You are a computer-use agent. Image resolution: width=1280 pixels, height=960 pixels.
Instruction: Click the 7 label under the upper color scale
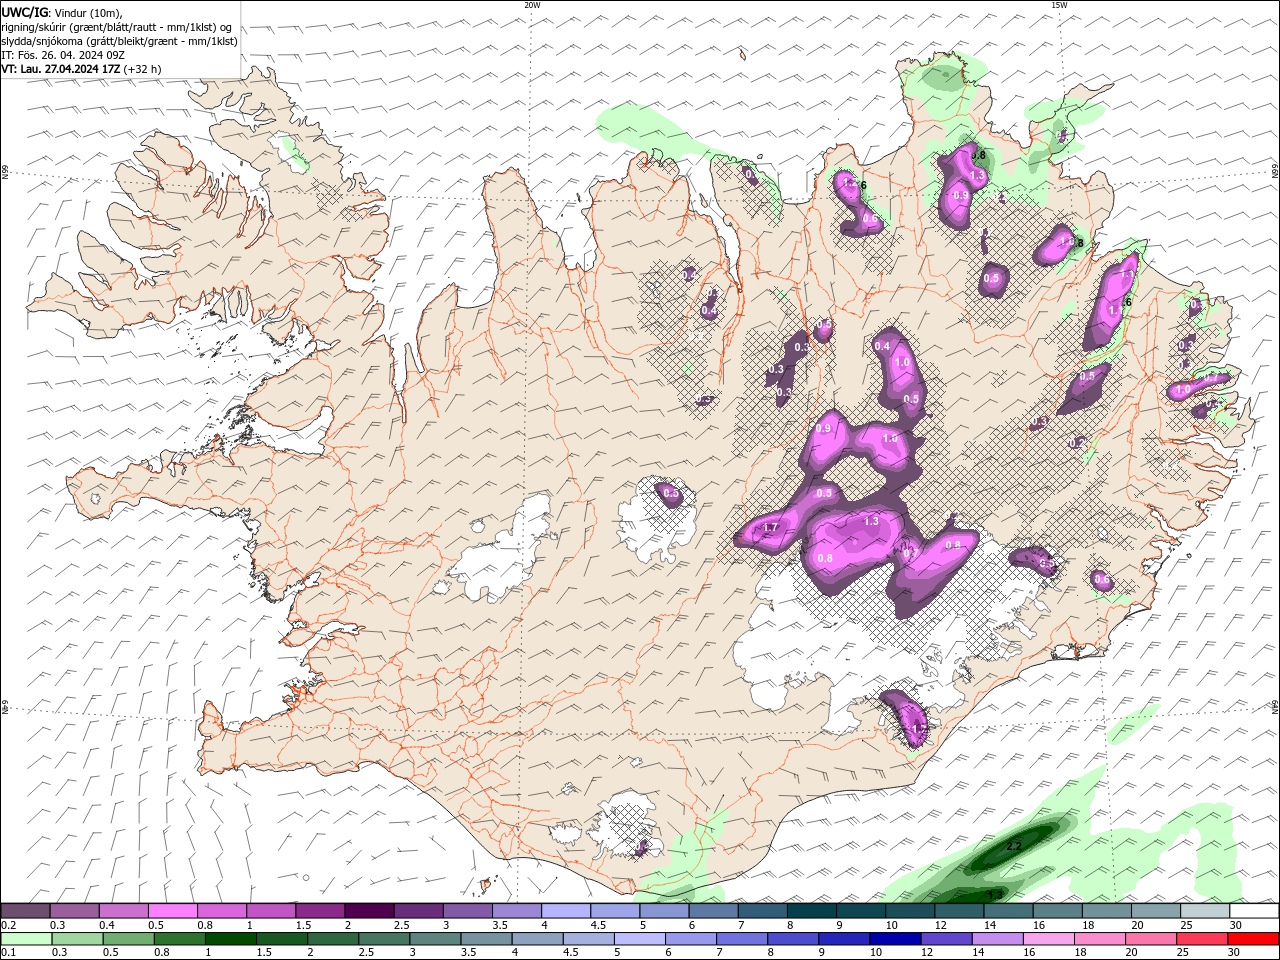pyautogui.click(x=741, y=925)
